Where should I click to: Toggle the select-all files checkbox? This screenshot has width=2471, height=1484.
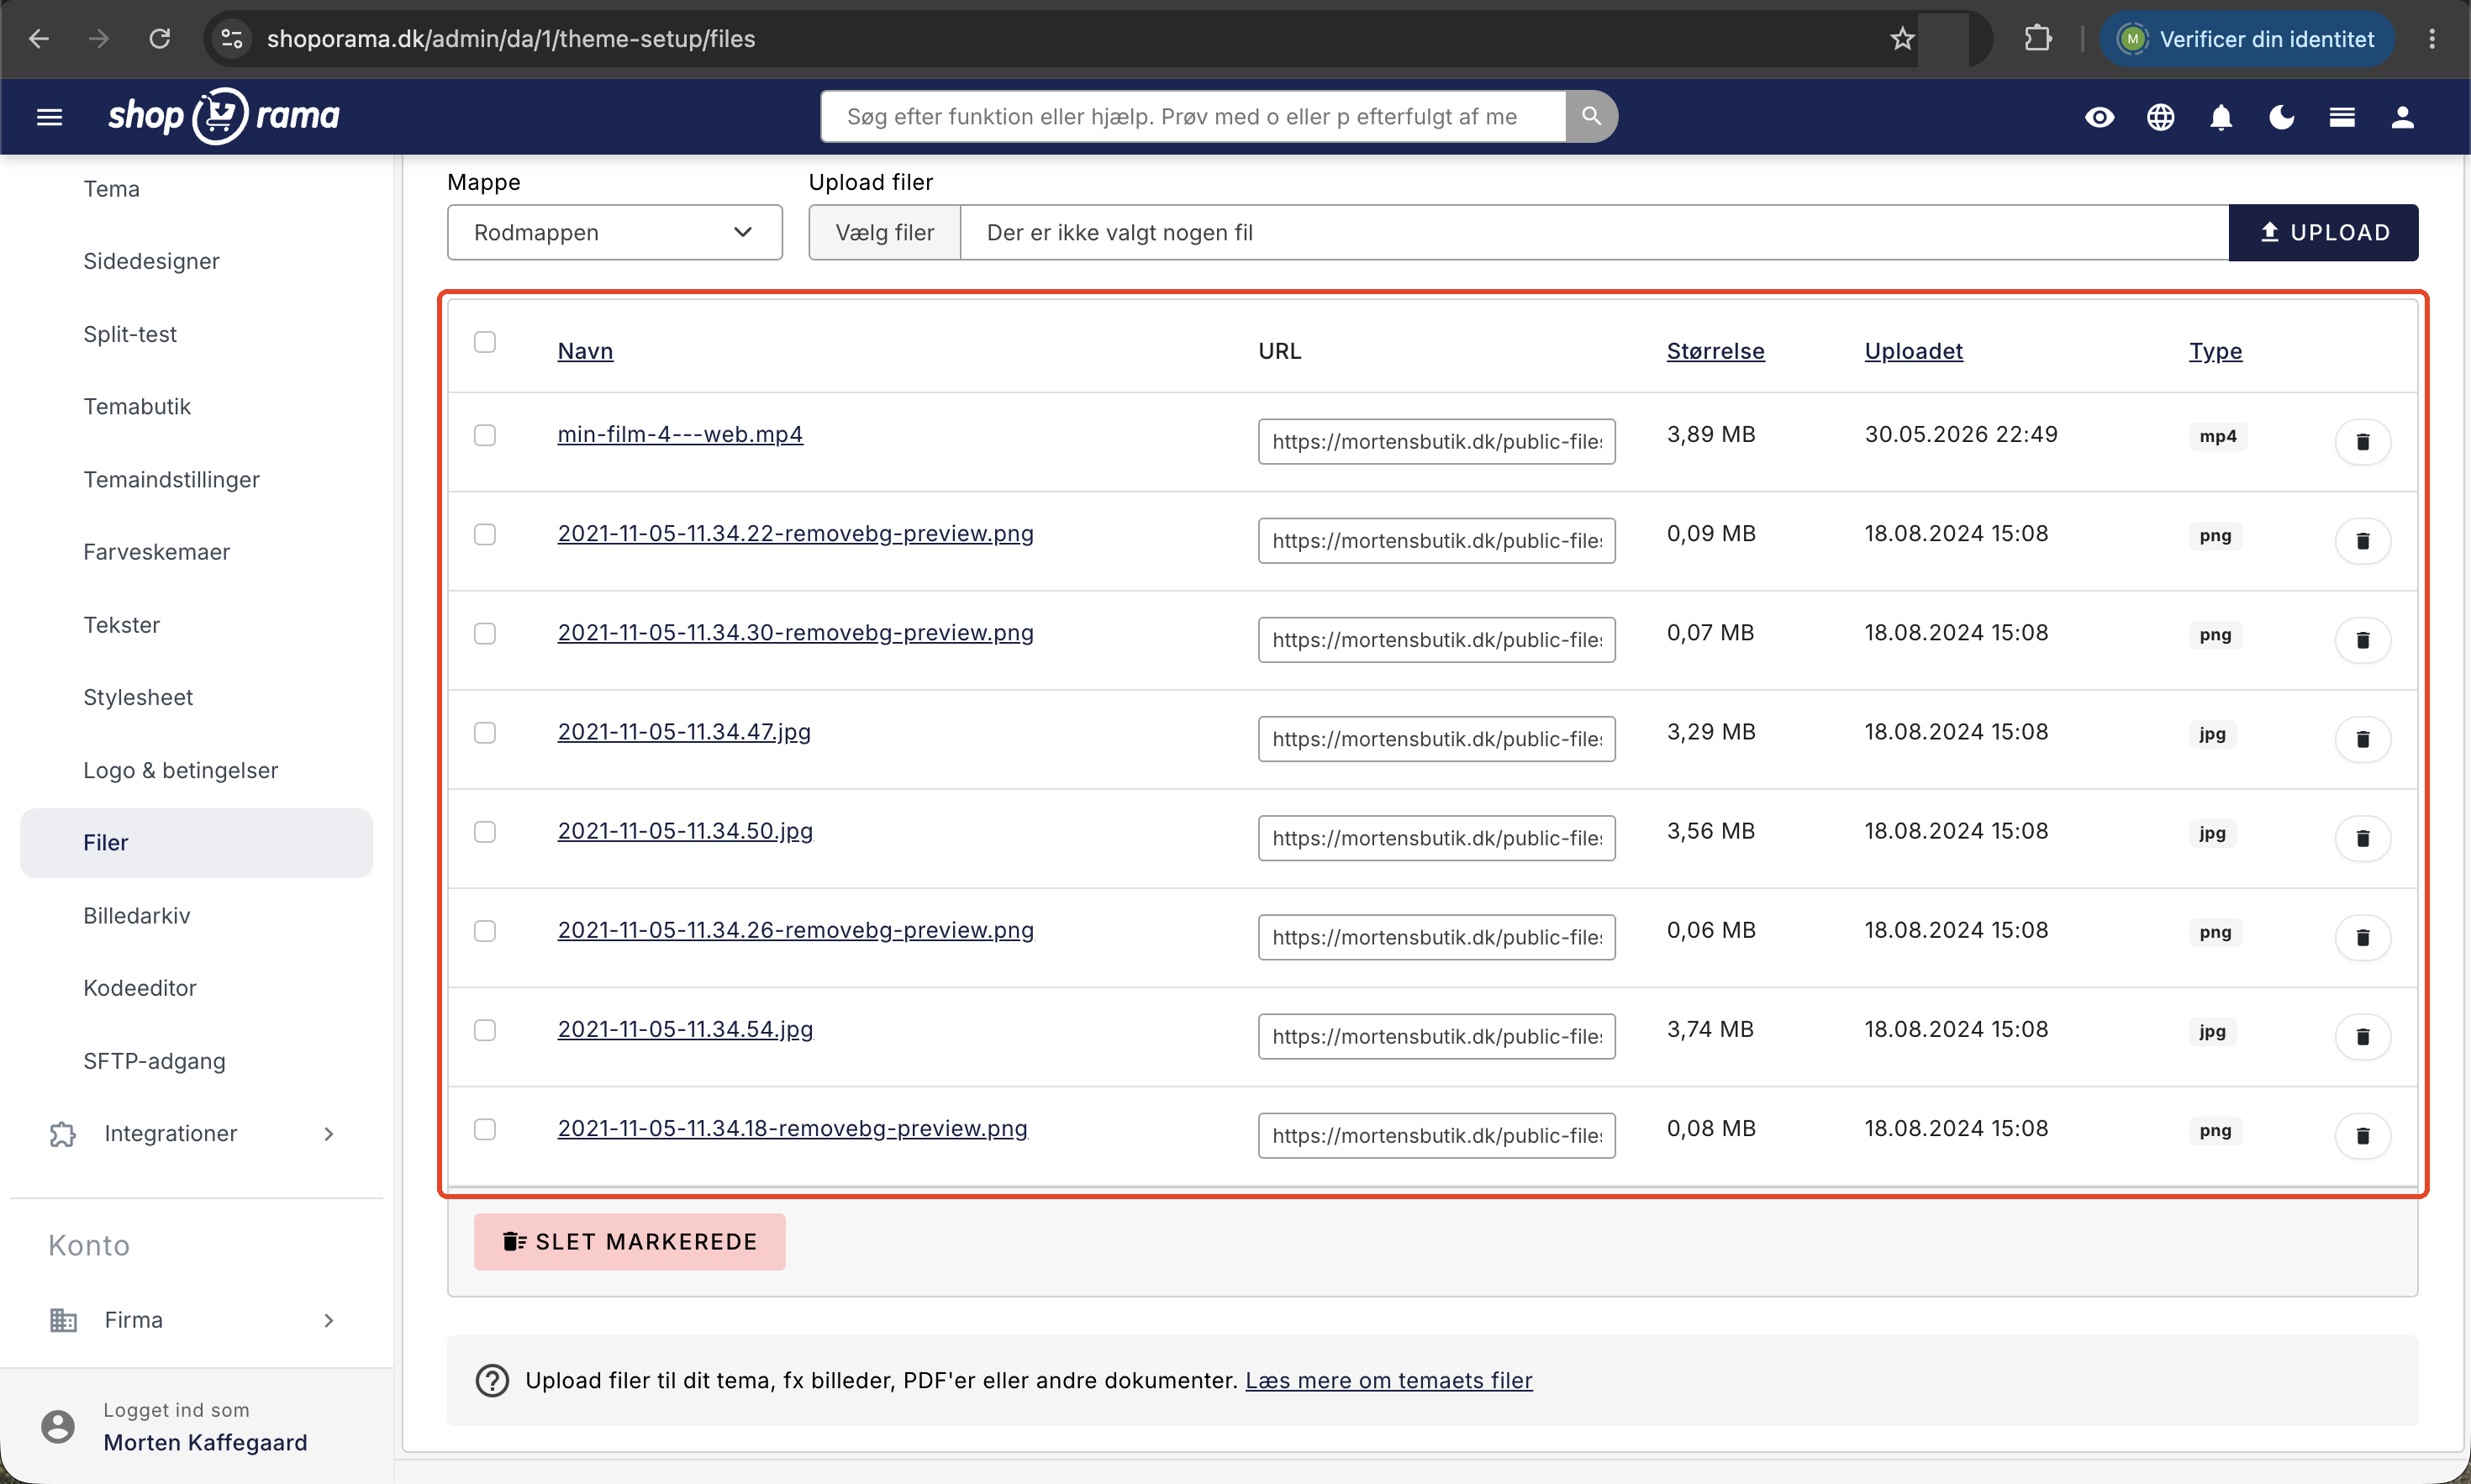coord(485,342)
